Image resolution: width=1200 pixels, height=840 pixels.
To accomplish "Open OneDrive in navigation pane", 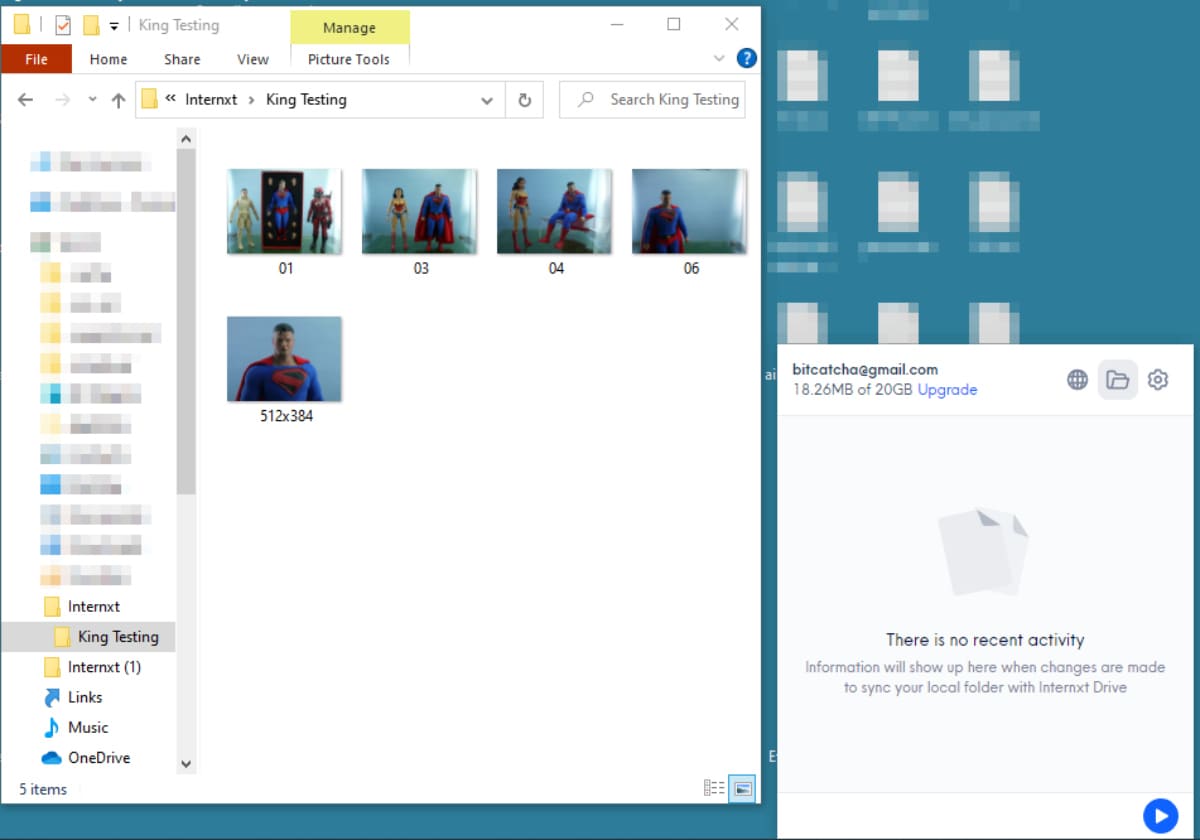I will [x=99, y=758].
